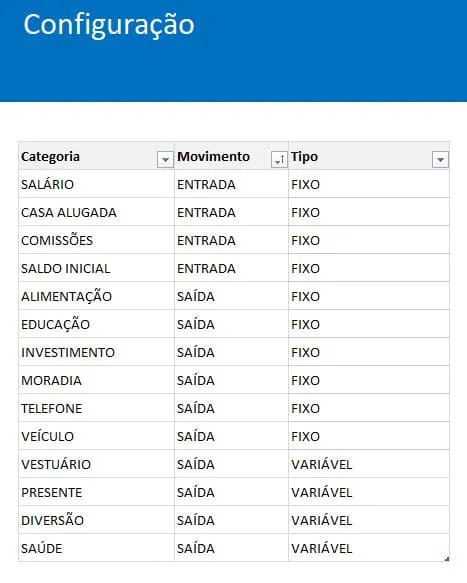Screen dimensions: 467x583
Task: Click the INVESTIMENTO category cell
Action: [x=96, y=352]
